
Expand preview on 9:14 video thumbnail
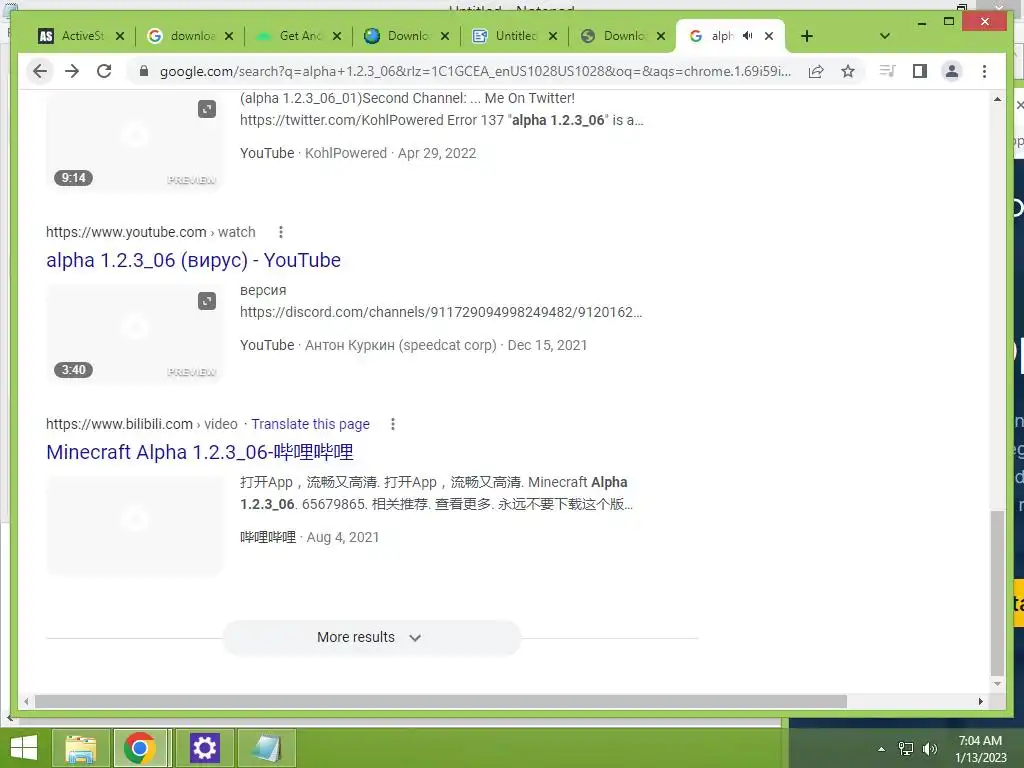207,109
